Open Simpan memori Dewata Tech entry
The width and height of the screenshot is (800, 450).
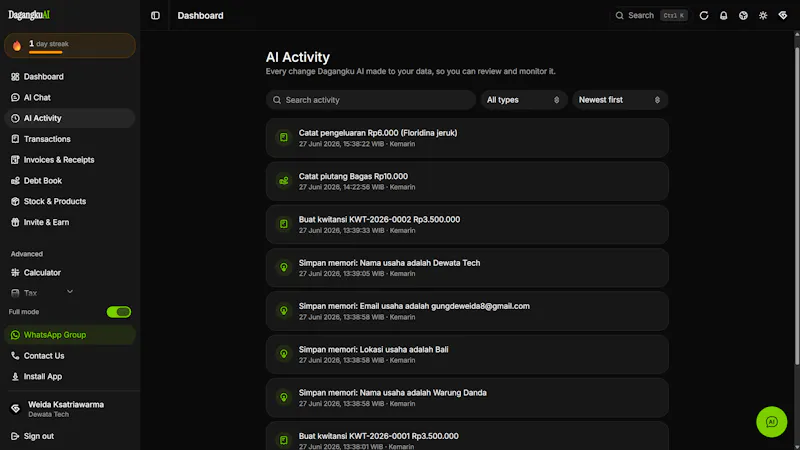(x=467, y=268)
